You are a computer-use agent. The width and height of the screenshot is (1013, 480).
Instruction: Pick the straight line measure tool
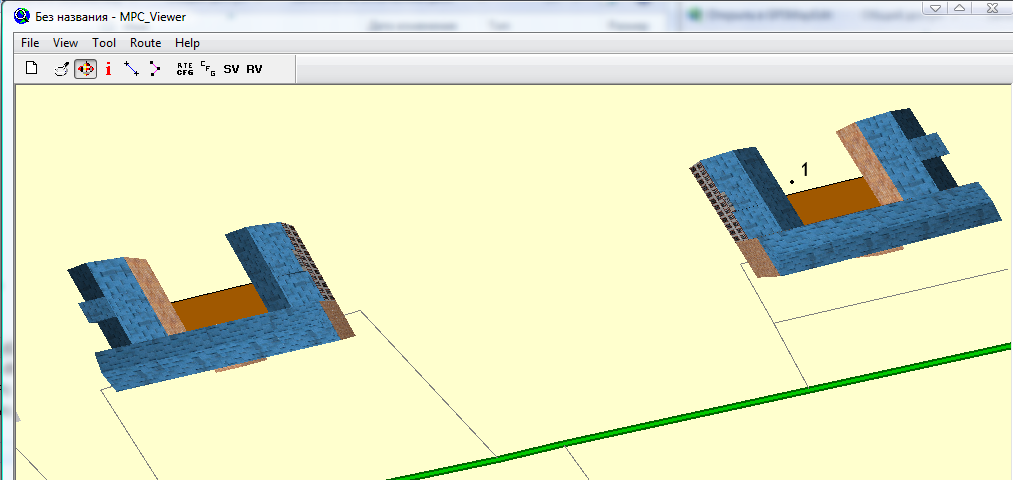pyautogui.click(x=131, y=69)
